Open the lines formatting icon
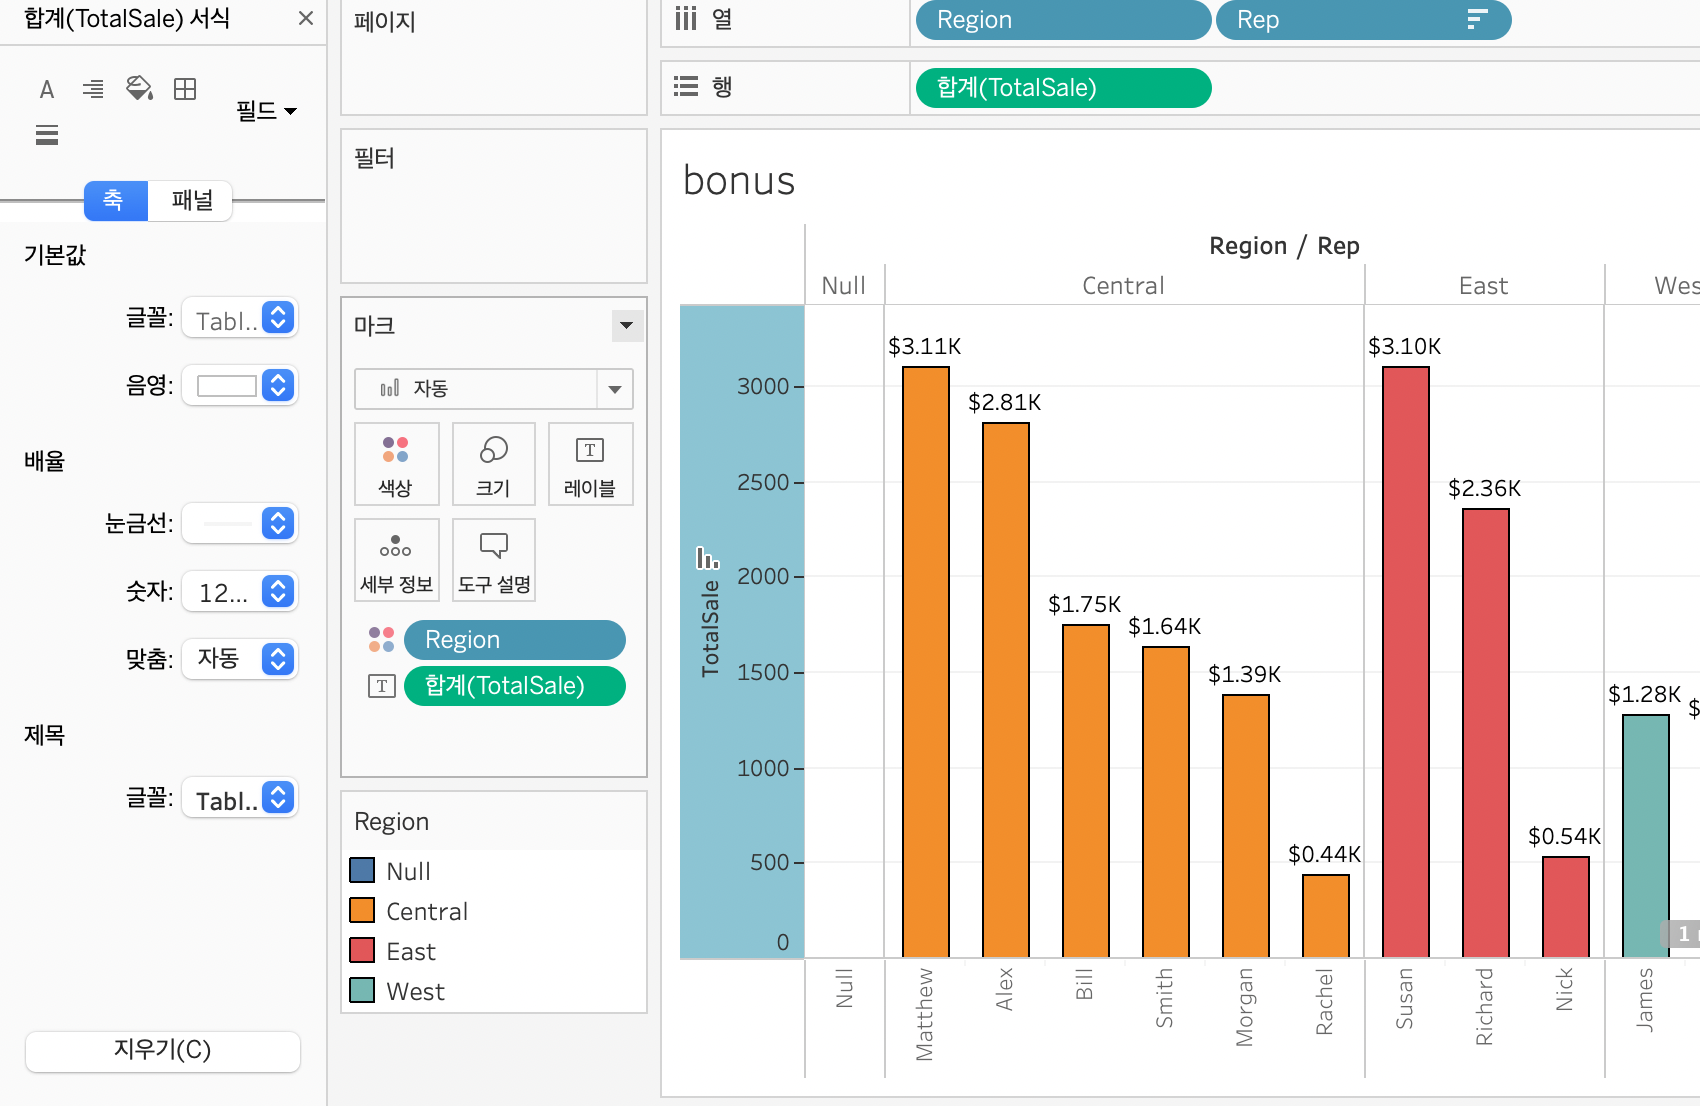The height and width of the screenshot is (1106, 1700). (x=47, y=135)
